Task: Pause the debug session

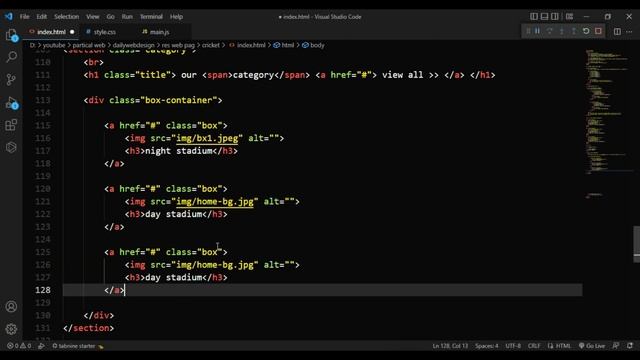Action: click(538, 31)
